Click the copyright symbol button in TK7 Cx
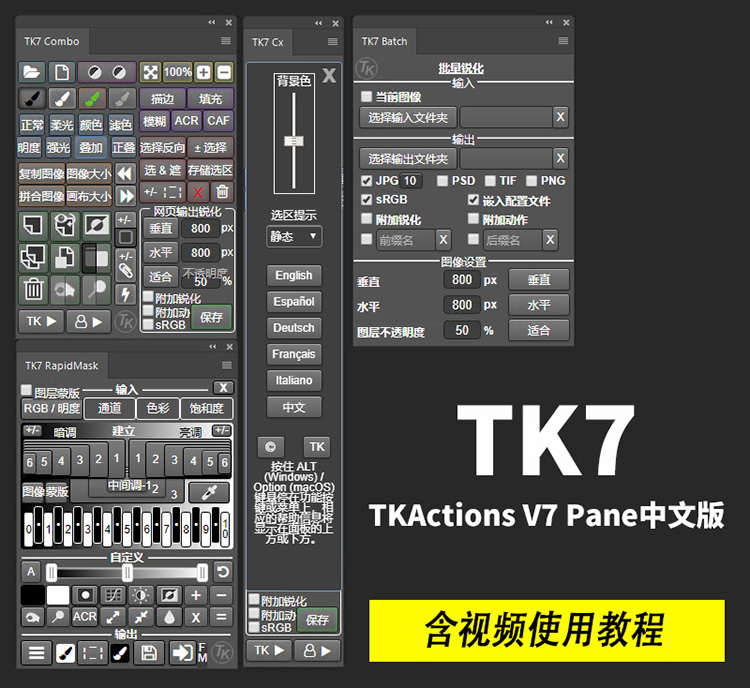This screenshot has width=750, height=688. tap(270, 447)
